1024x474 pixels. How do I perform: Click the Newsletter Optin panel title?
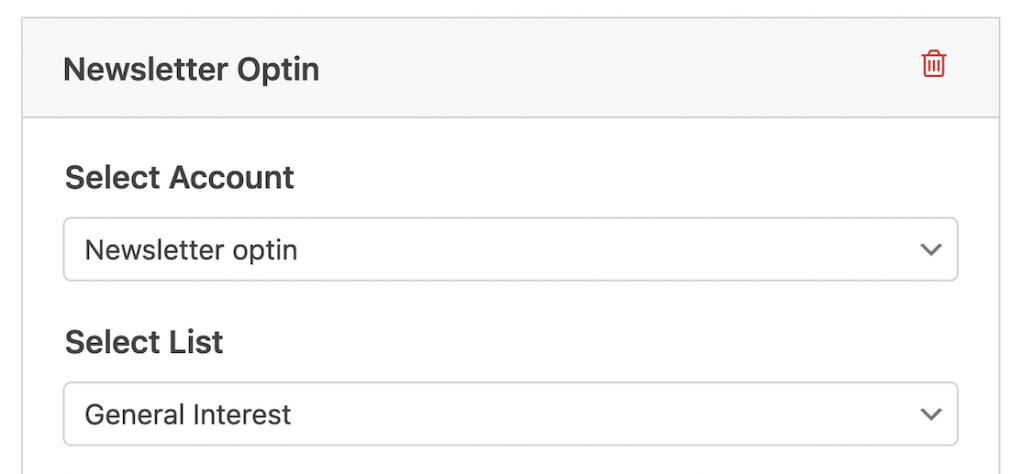coord(191,70)
